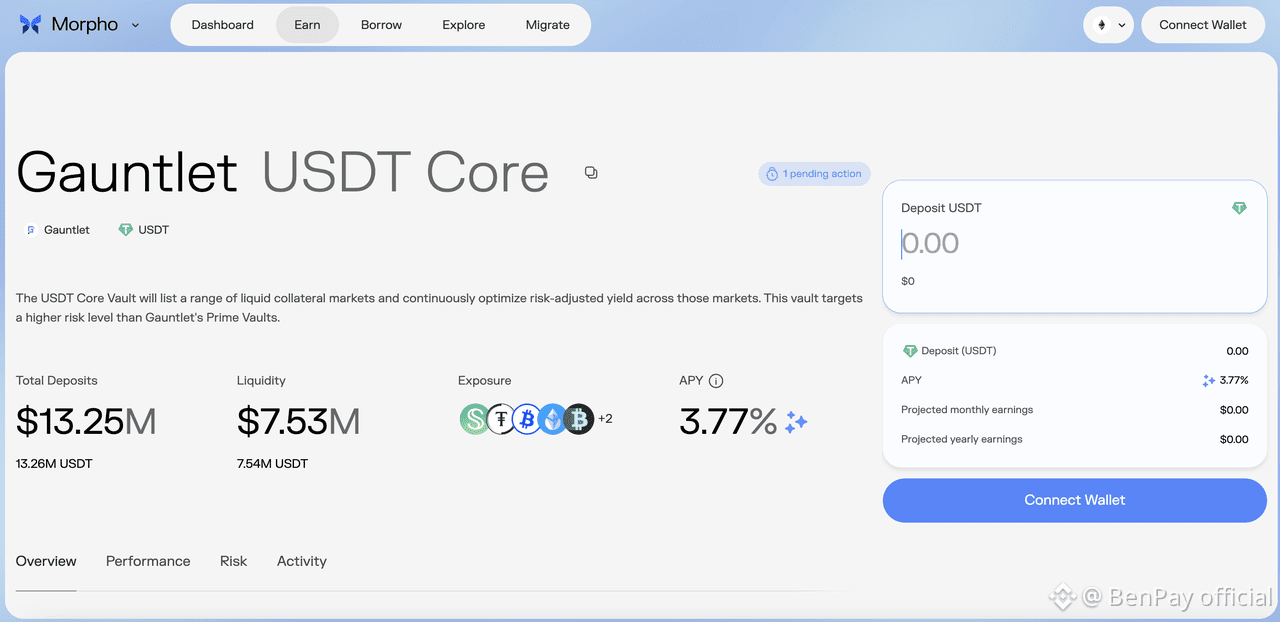Select the Risk tab

click(x=233, y=561)
